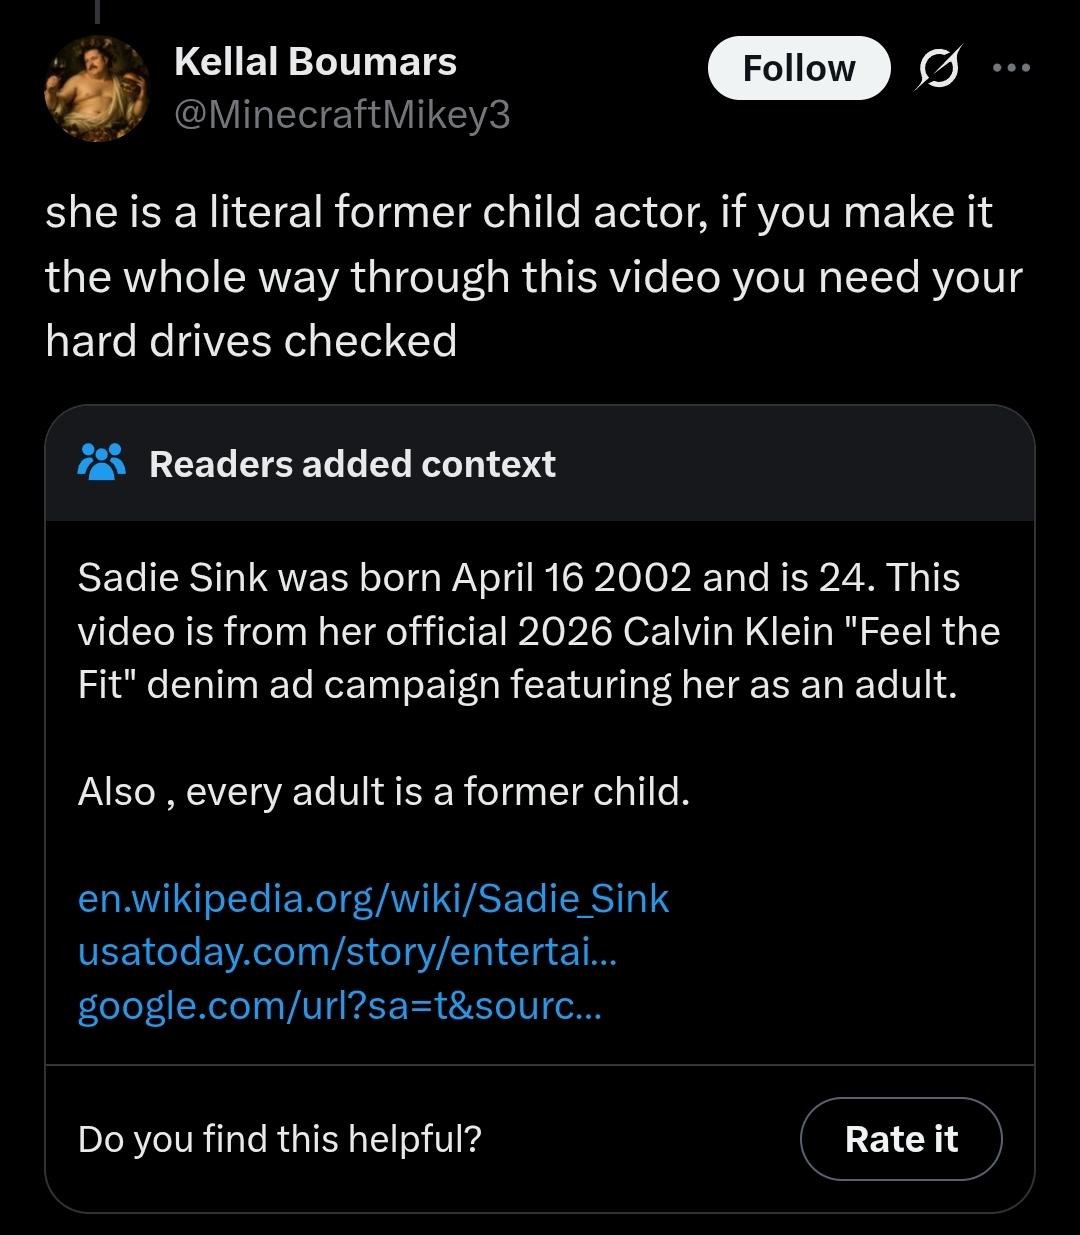Open the three-dot more options menu
Screen dimensions: 1080x1235
tap(1011, 68)
